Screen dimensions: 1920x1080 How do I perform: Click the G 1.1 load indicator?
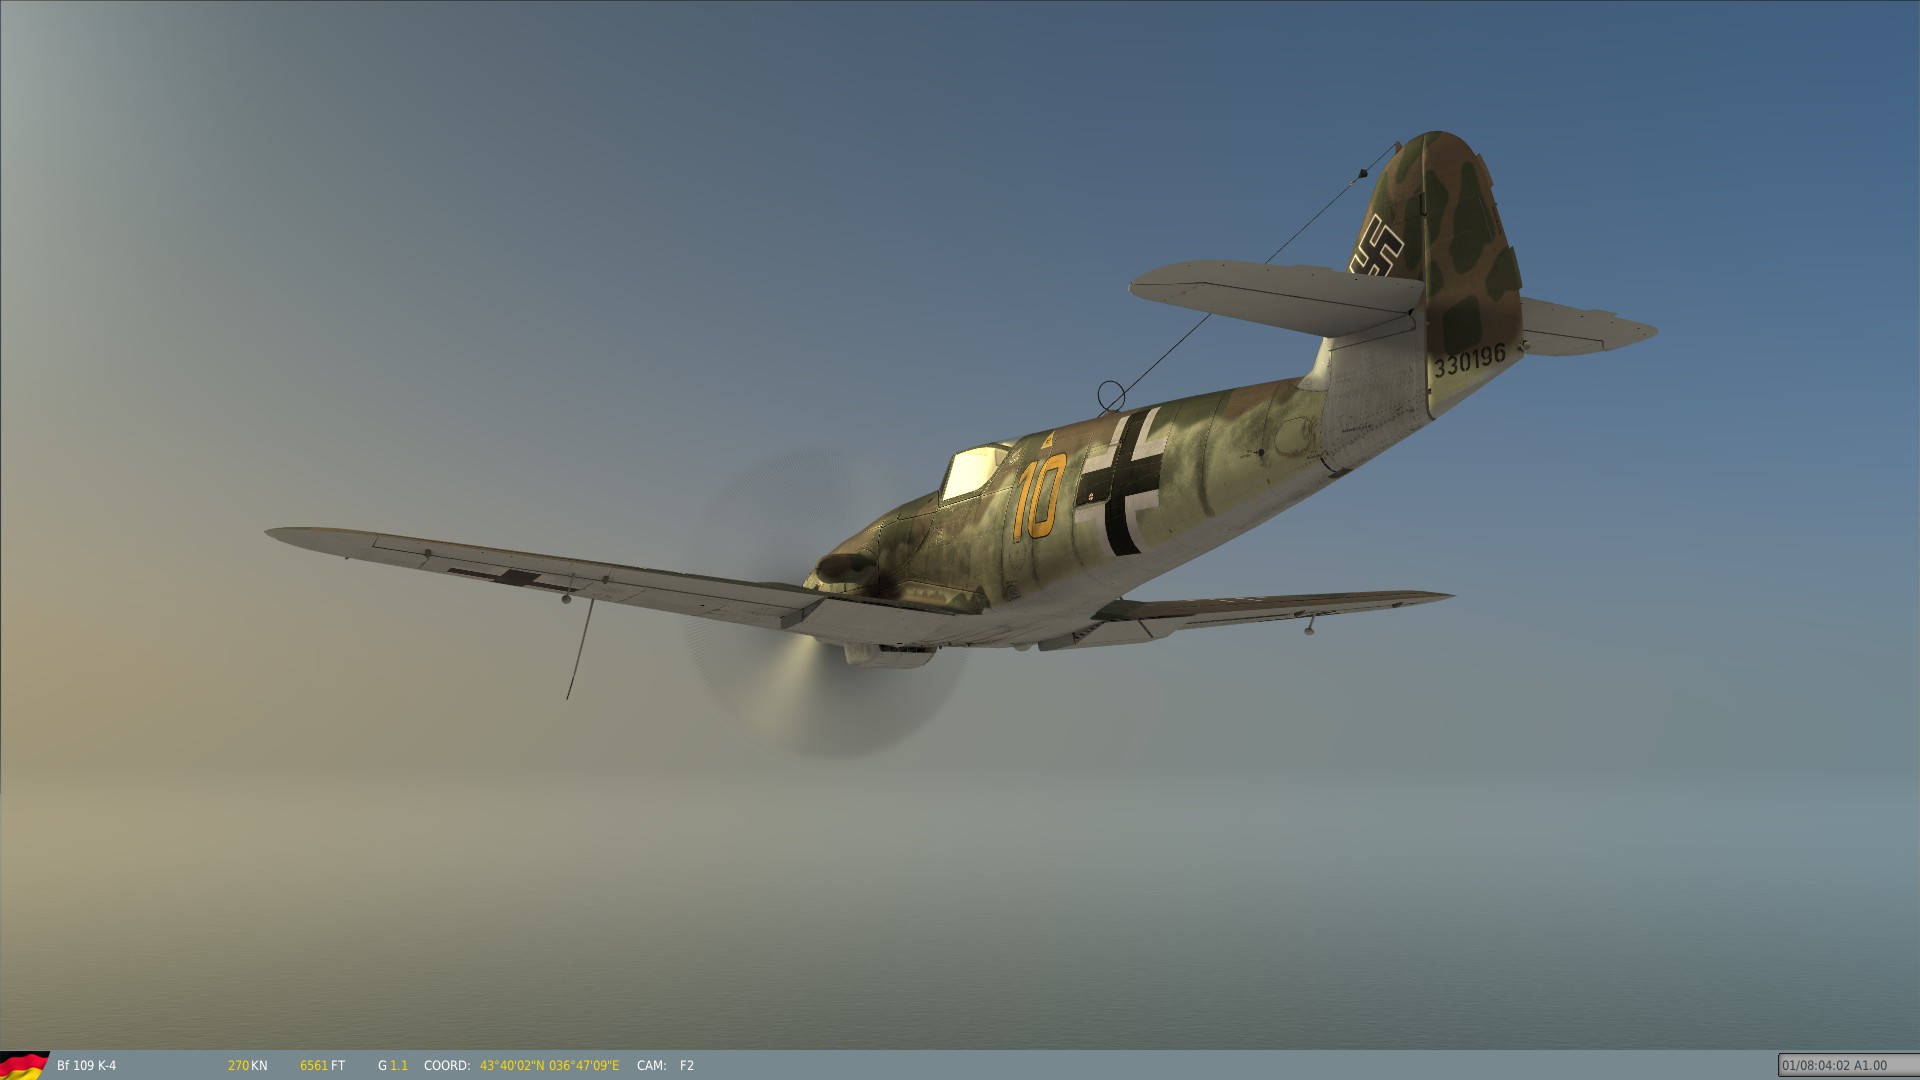(393, 1066)
